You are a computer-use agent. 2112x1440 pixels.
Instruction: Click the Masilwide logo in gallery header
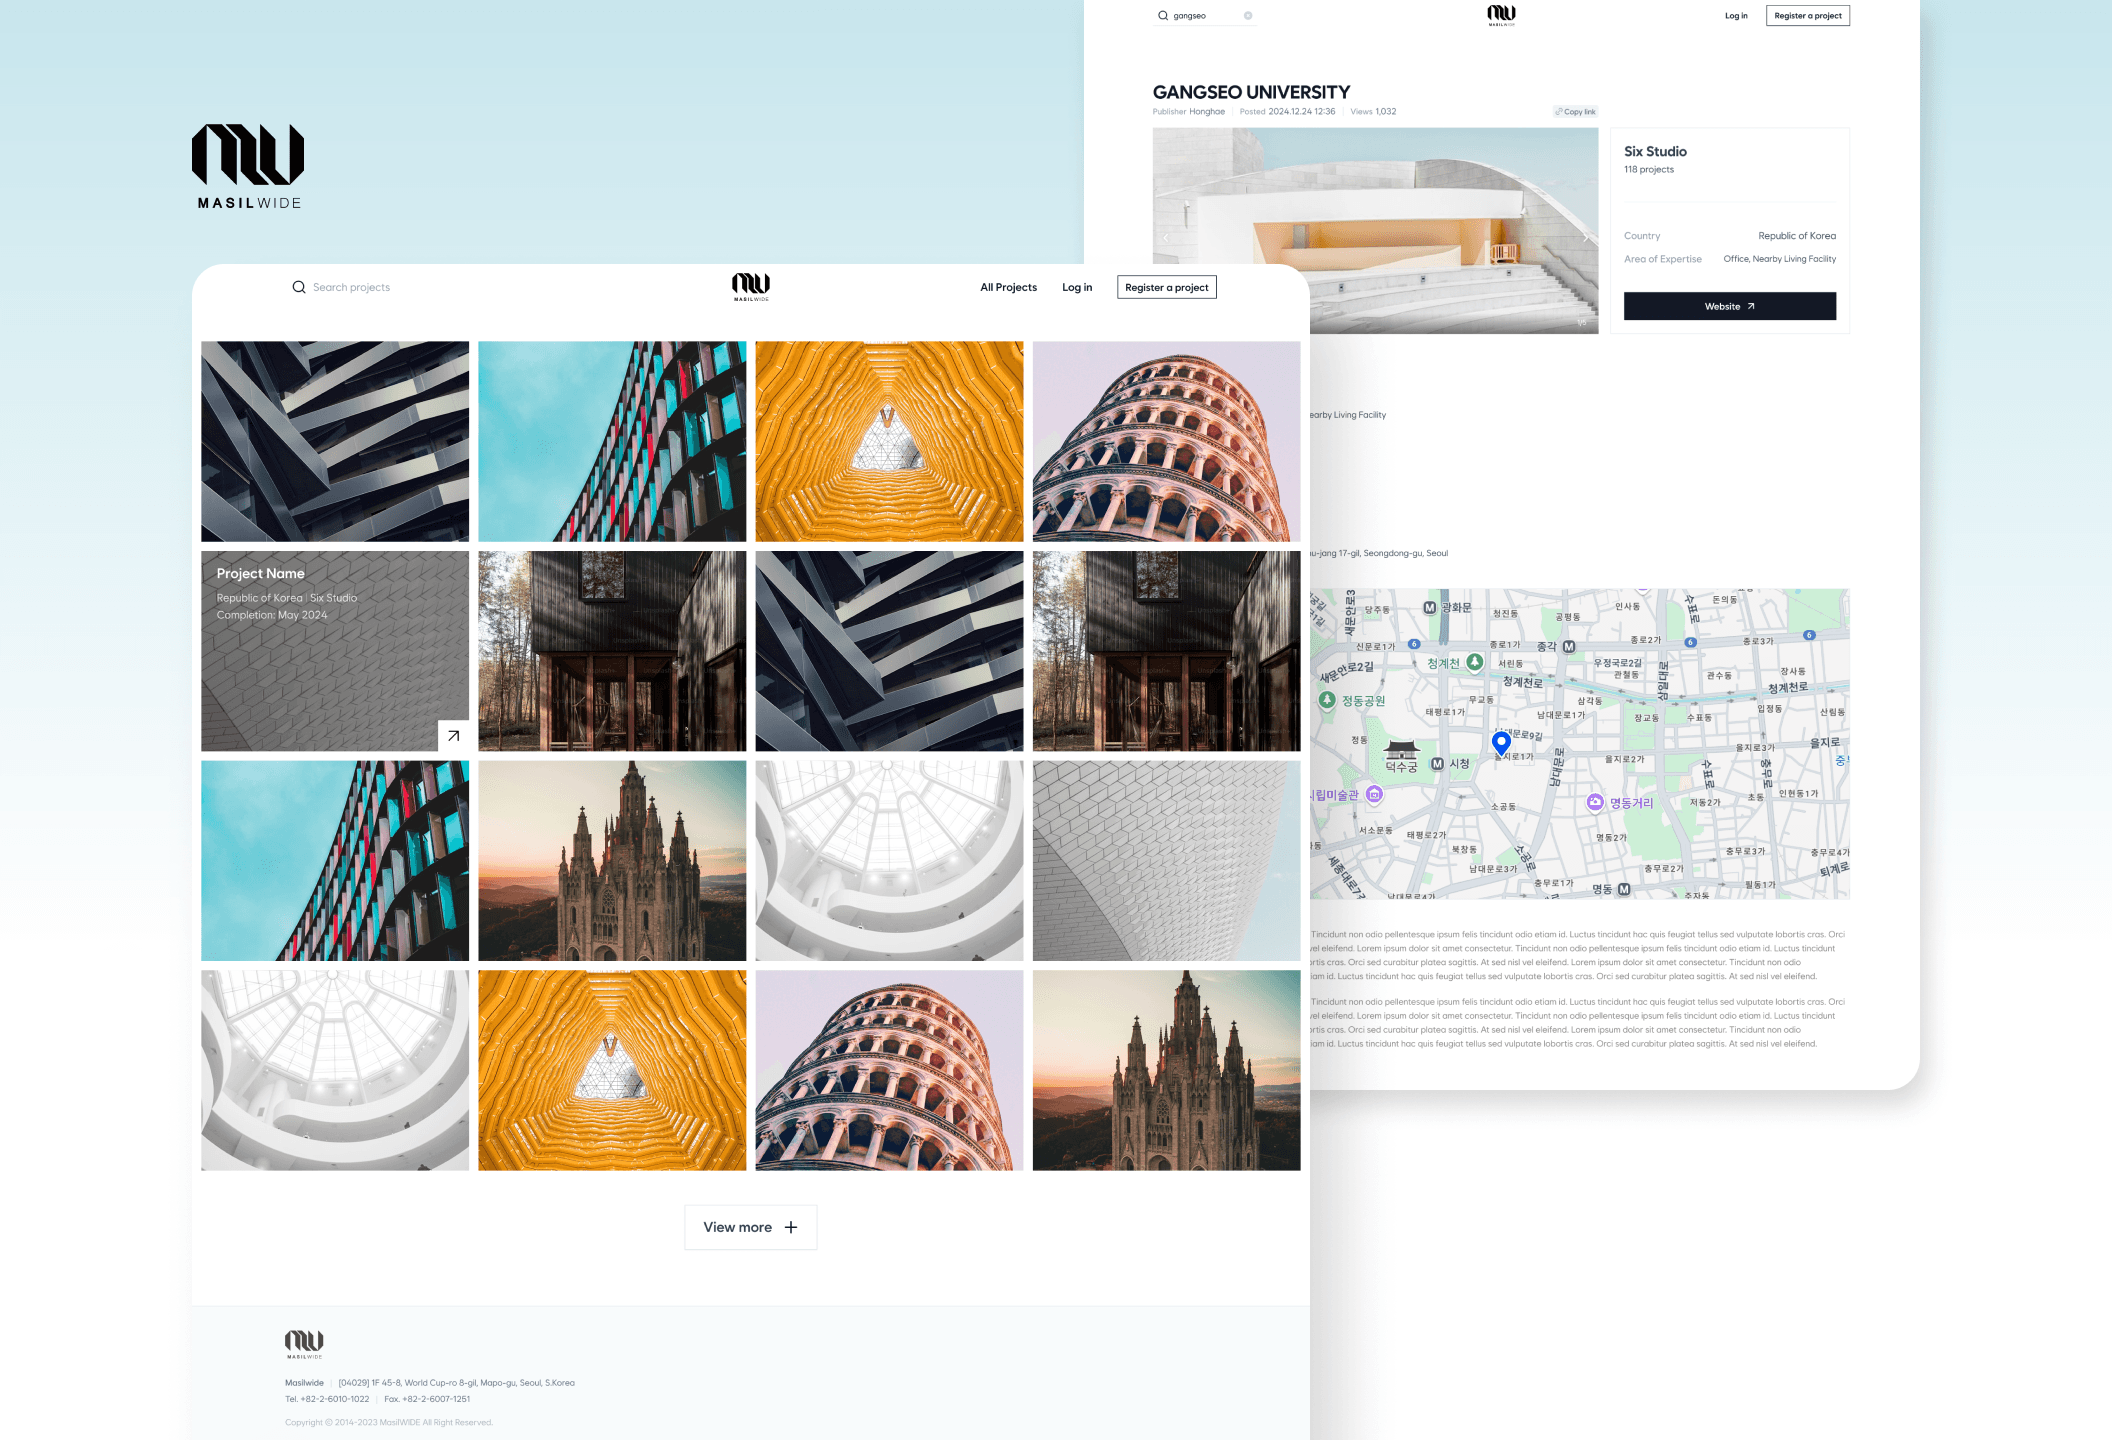click(x=751, y=286)
